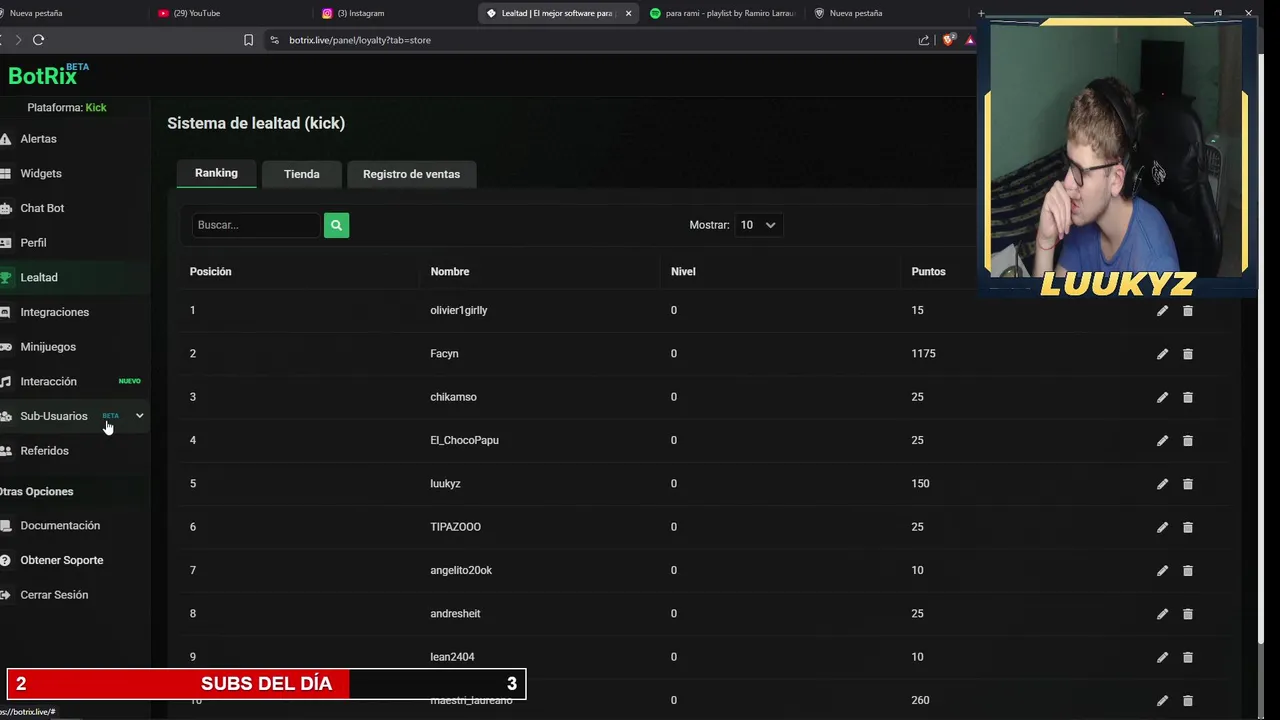Click the Puntos column header

(928, 272)
